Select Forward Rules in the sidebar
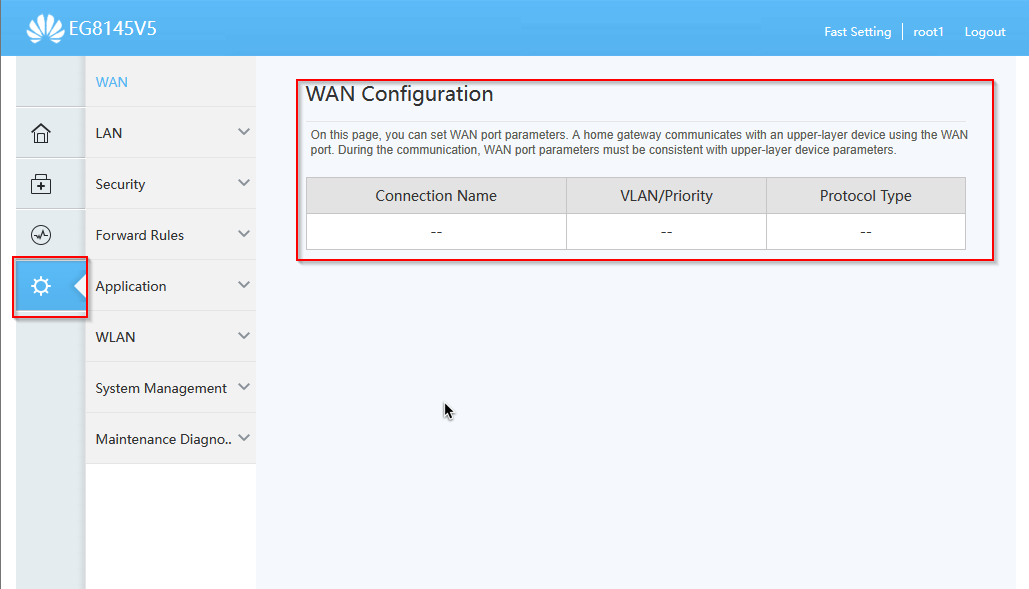The width and height of the screenshot is (1029, 589). 171,235
